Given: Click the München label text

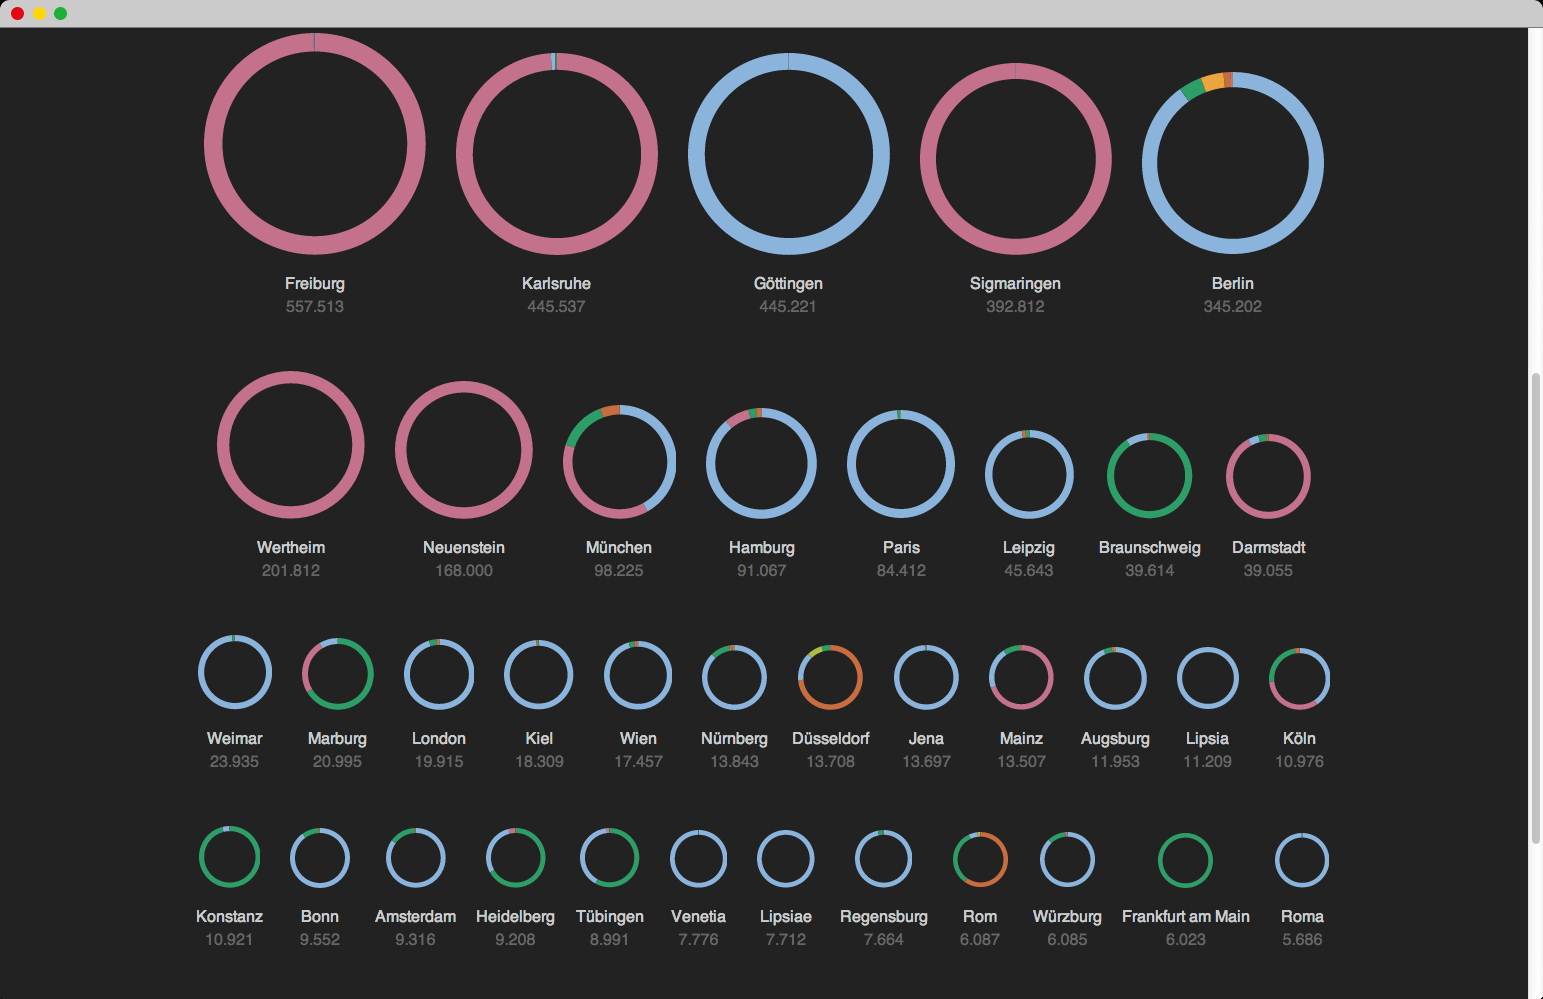Looking at the screenshot, I should 619,548.
